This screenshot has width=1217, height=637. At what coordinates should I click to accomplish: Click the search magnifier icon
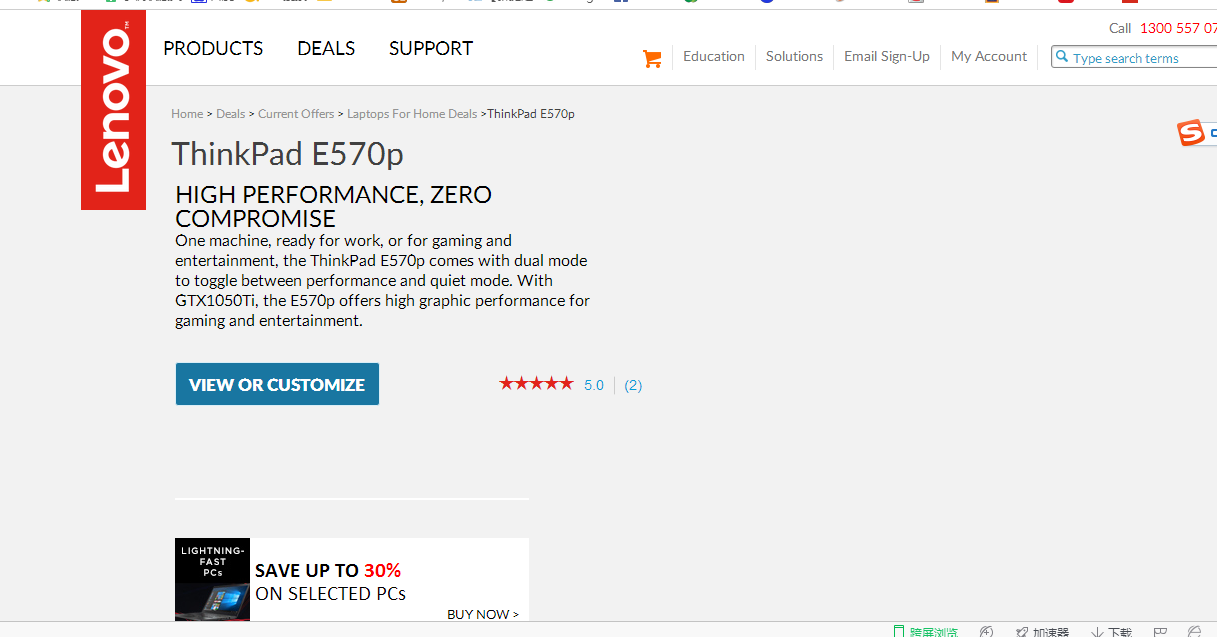(1062, 57)
